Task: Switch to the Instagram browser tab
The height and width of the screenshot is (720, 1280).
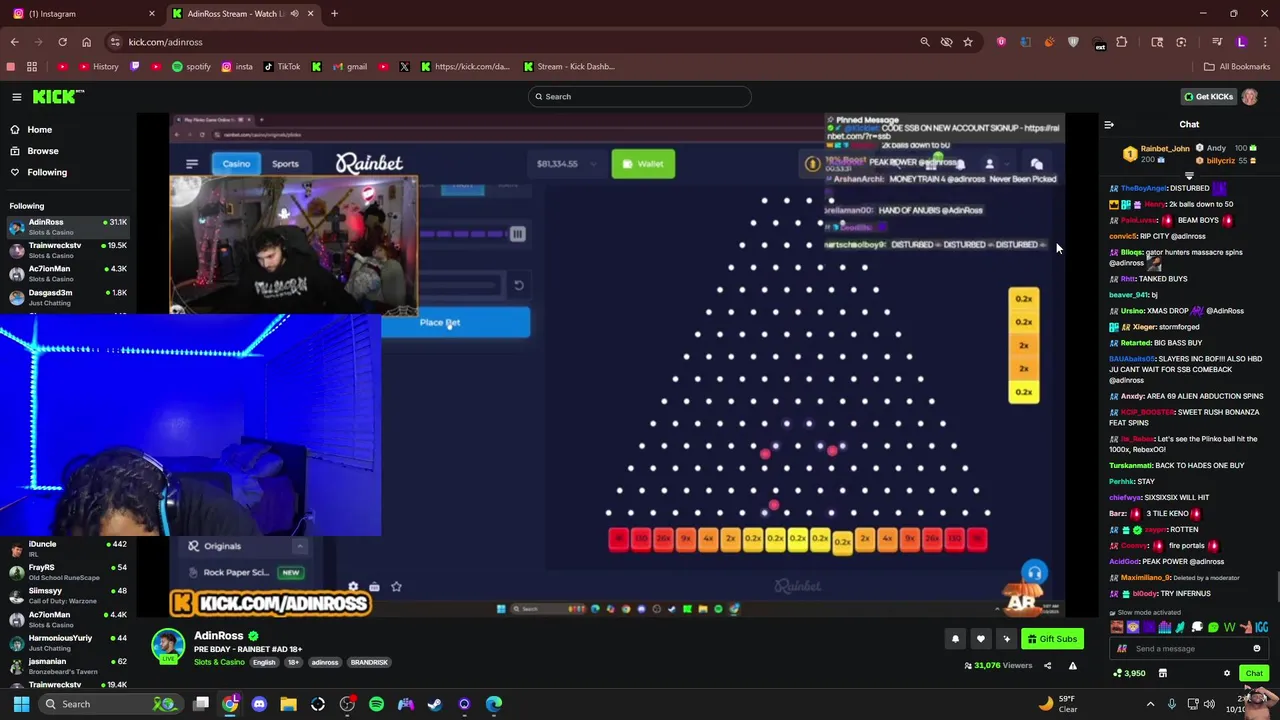Action: click(x=80, y=14)
